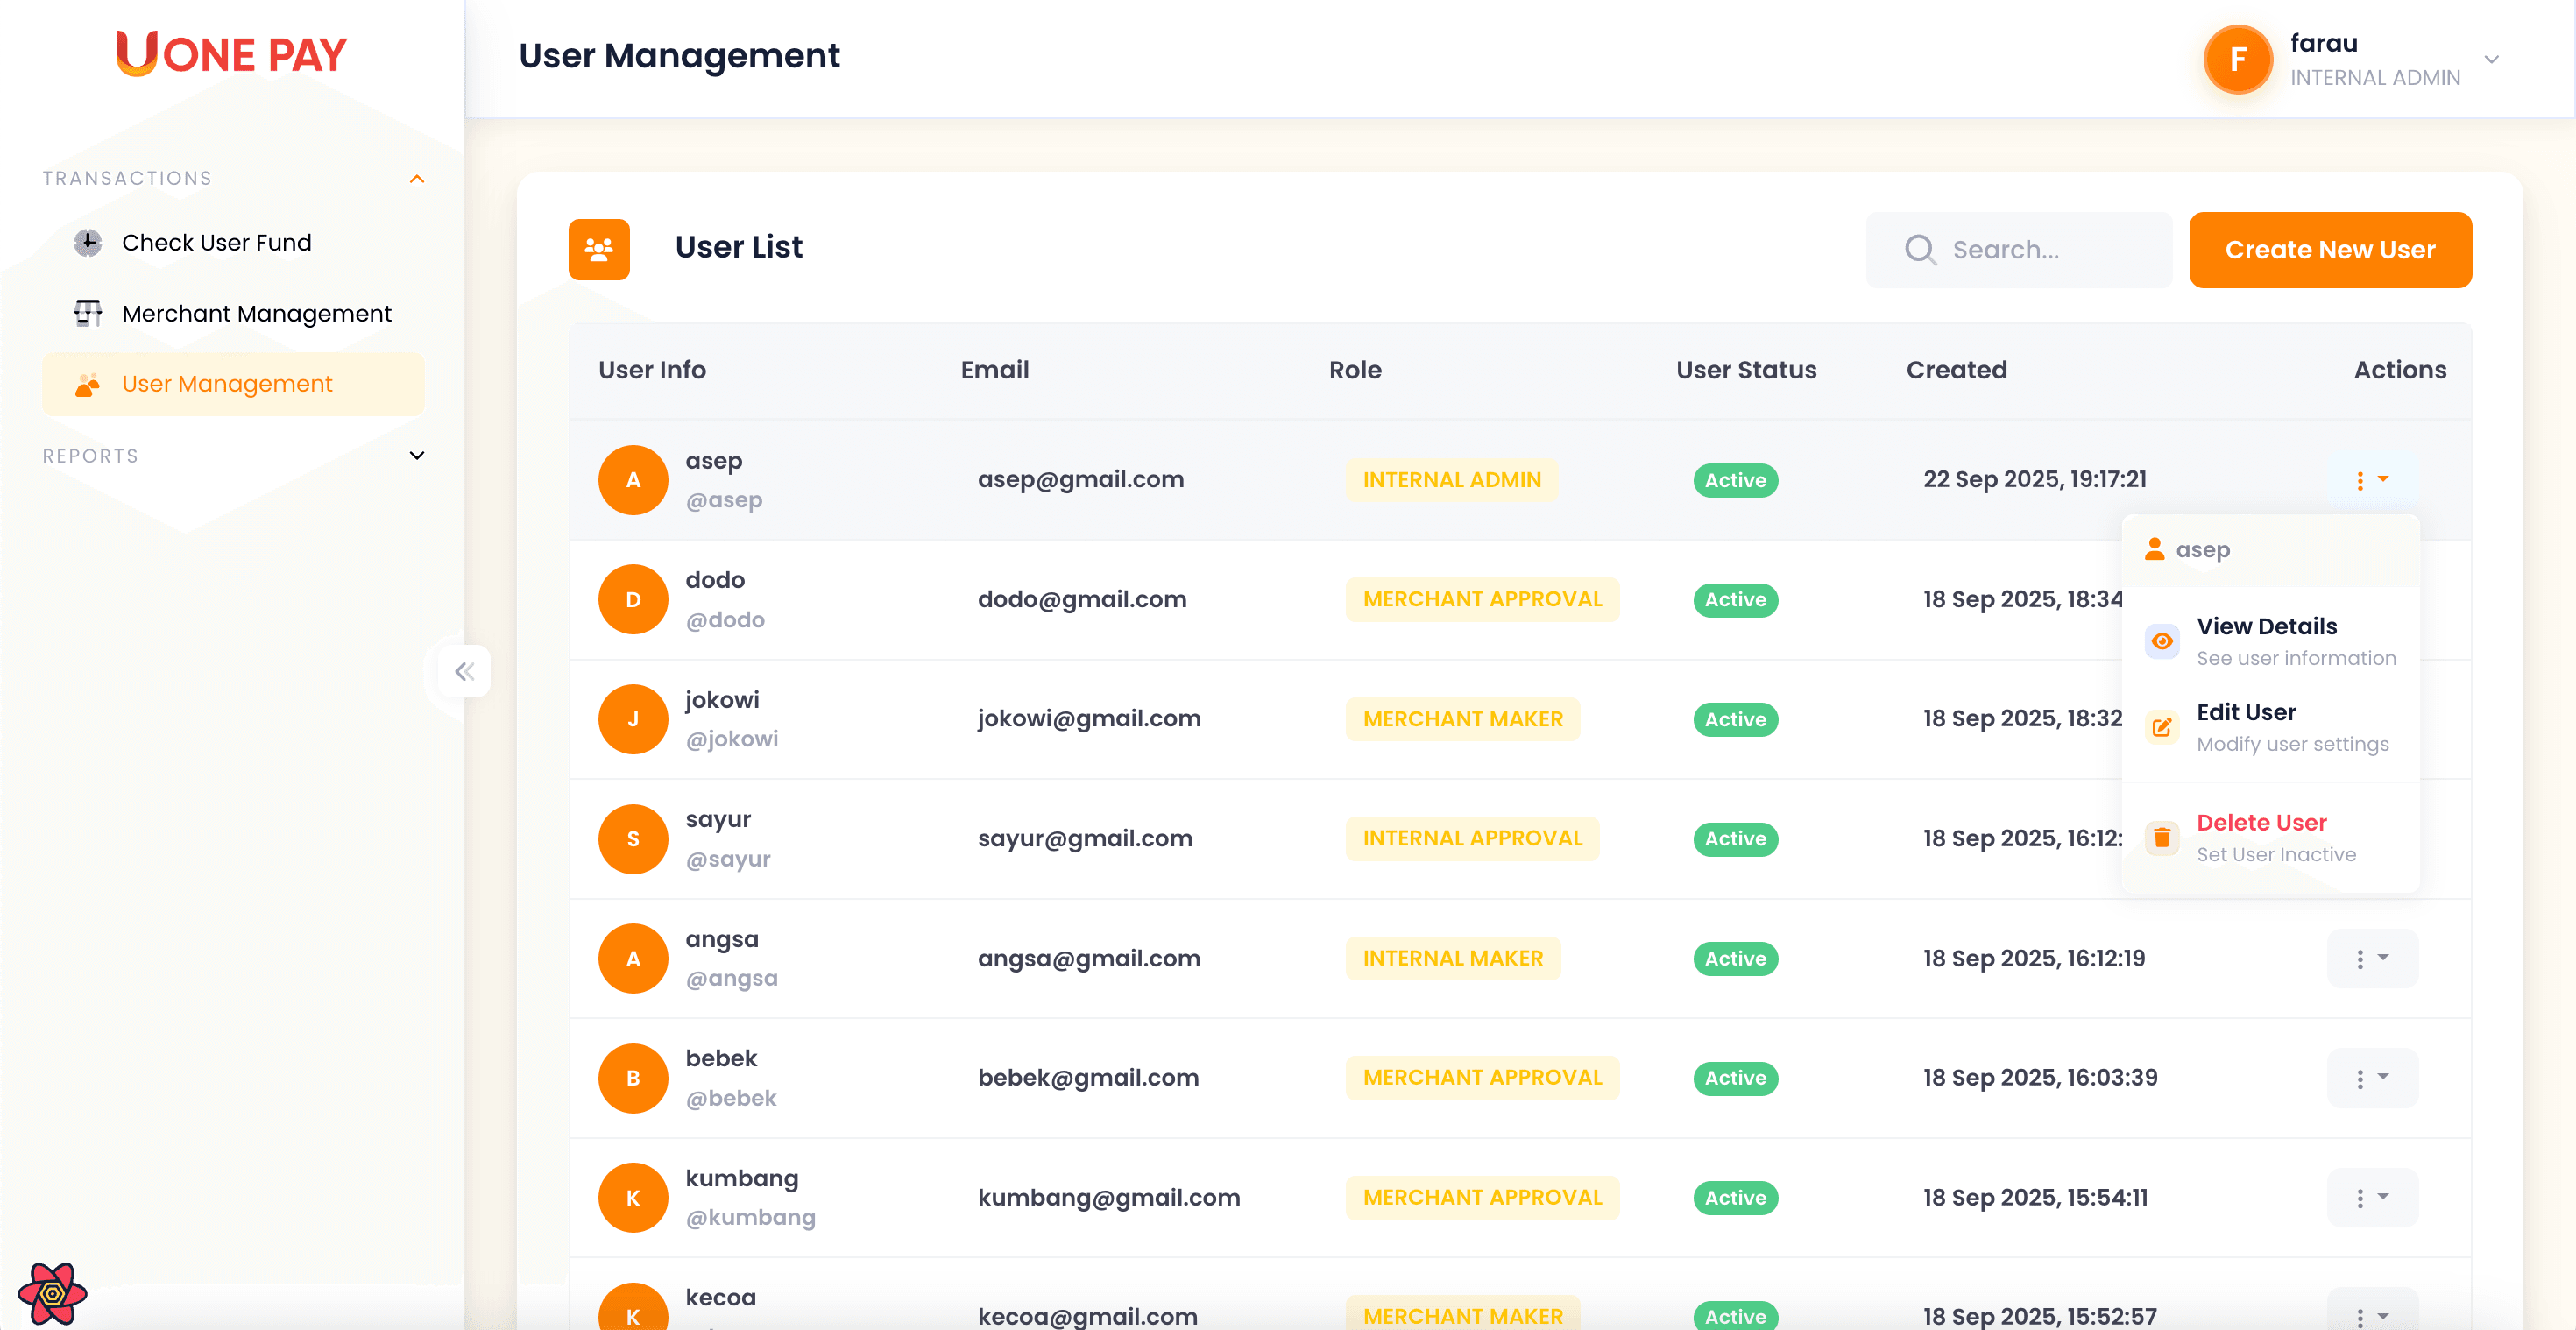Go to User Management in sidebar
The image size is (2576, 1330).
(x=227, y=384)
